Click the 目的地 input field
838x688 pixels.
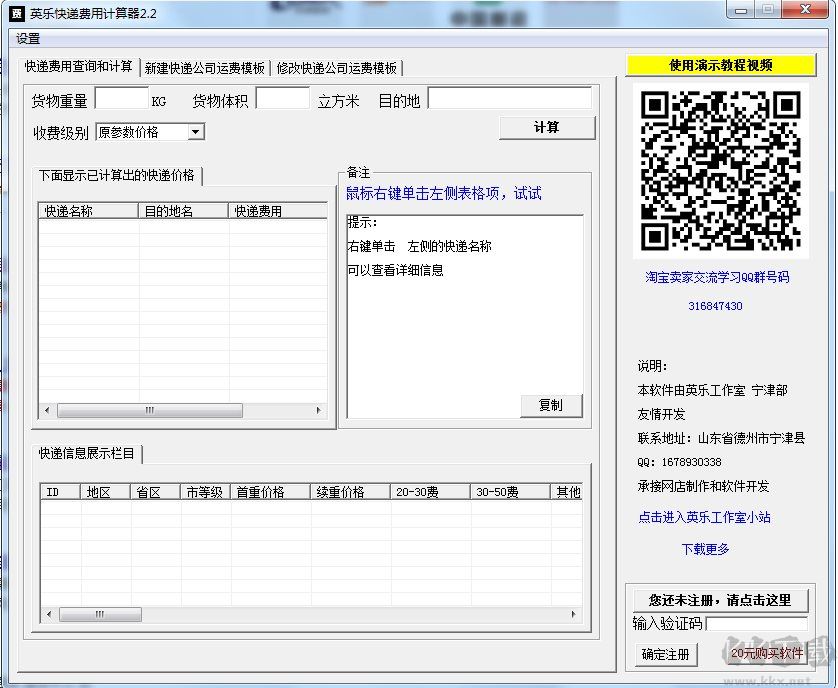tap(510, 100)
